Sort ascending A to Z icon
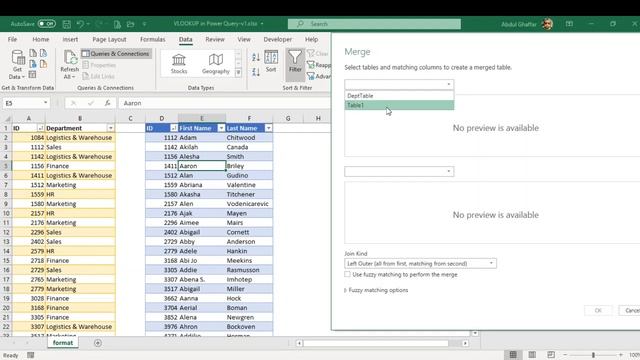The height and width of the screenshot is (360, 640). (x=256, y=58)
